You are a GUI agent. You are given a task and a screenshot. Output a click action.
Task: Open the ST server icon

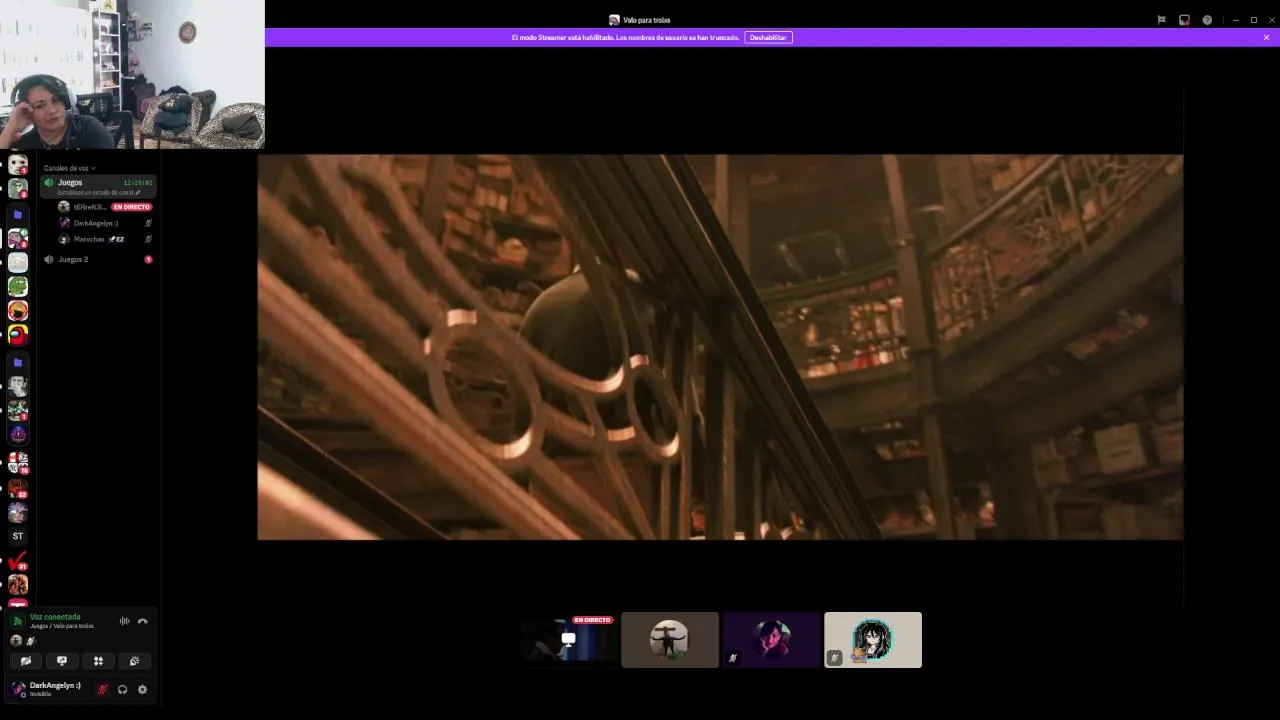[18, 536]
